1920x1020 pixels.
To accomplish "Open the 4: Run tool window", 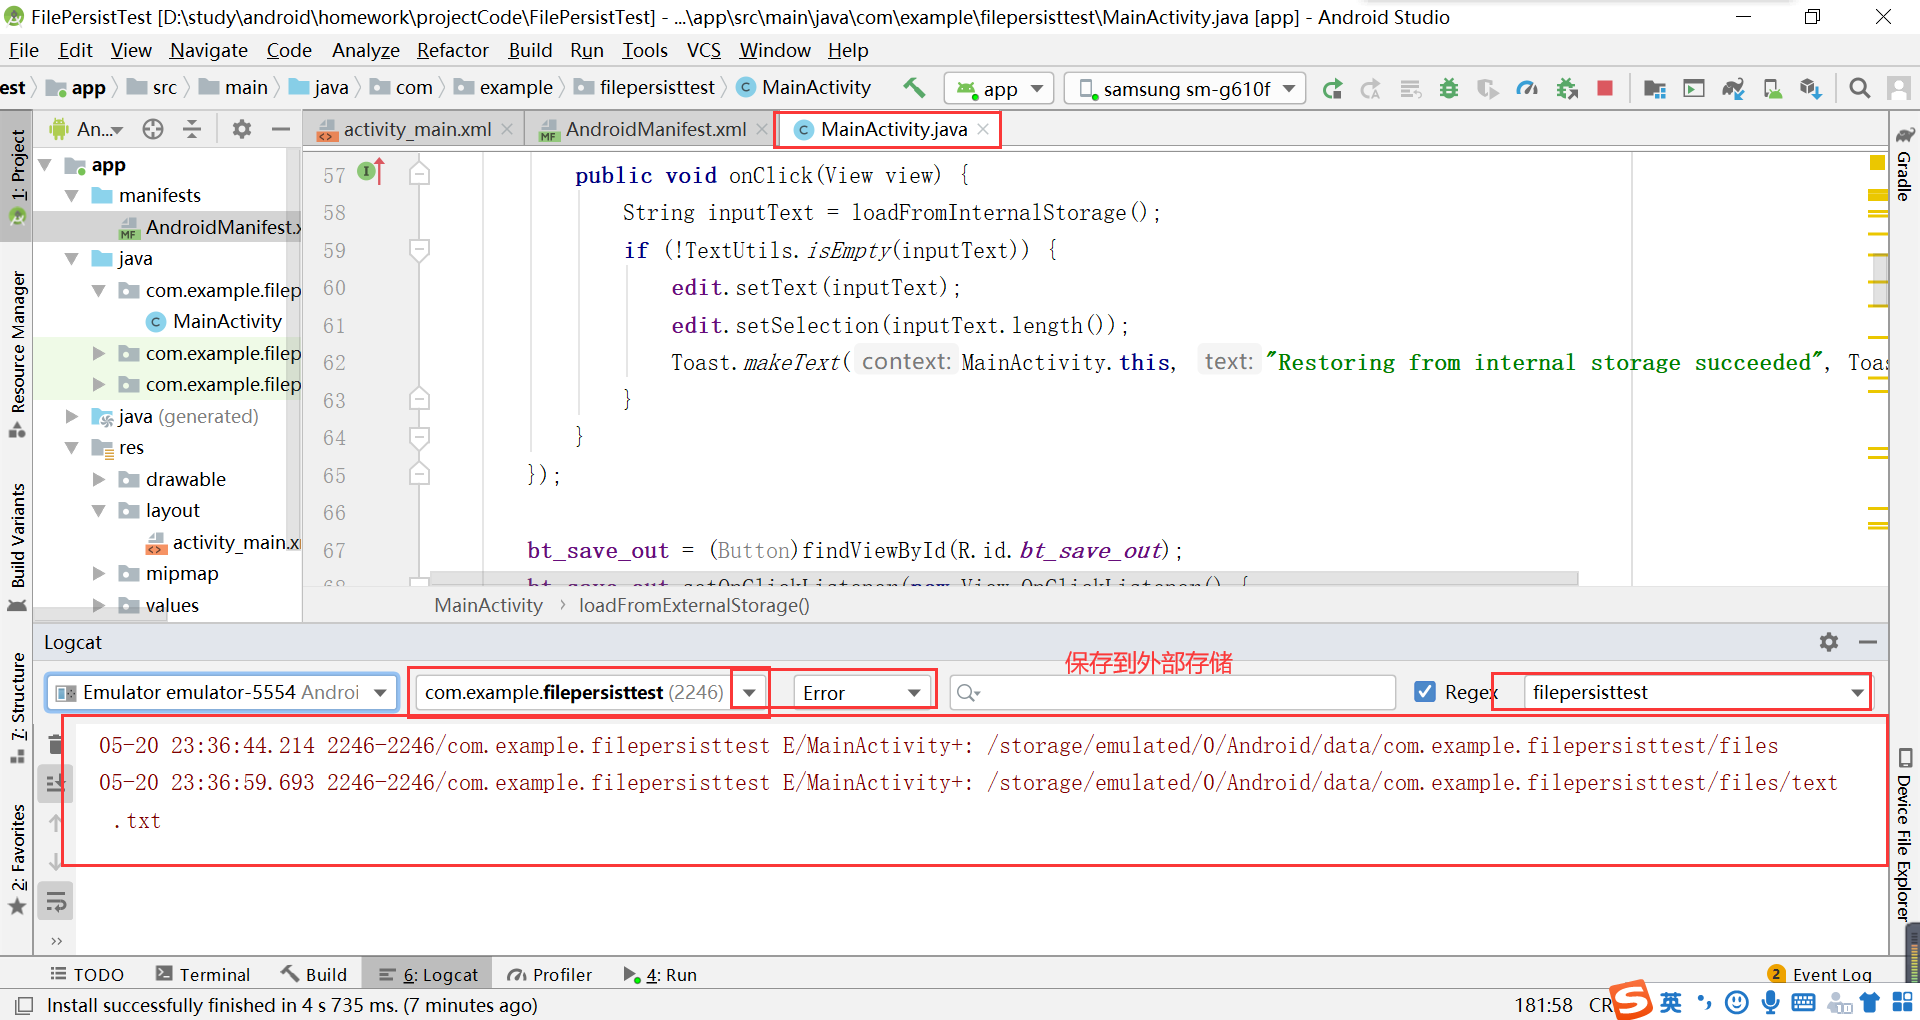I will (x=660, y=974).
